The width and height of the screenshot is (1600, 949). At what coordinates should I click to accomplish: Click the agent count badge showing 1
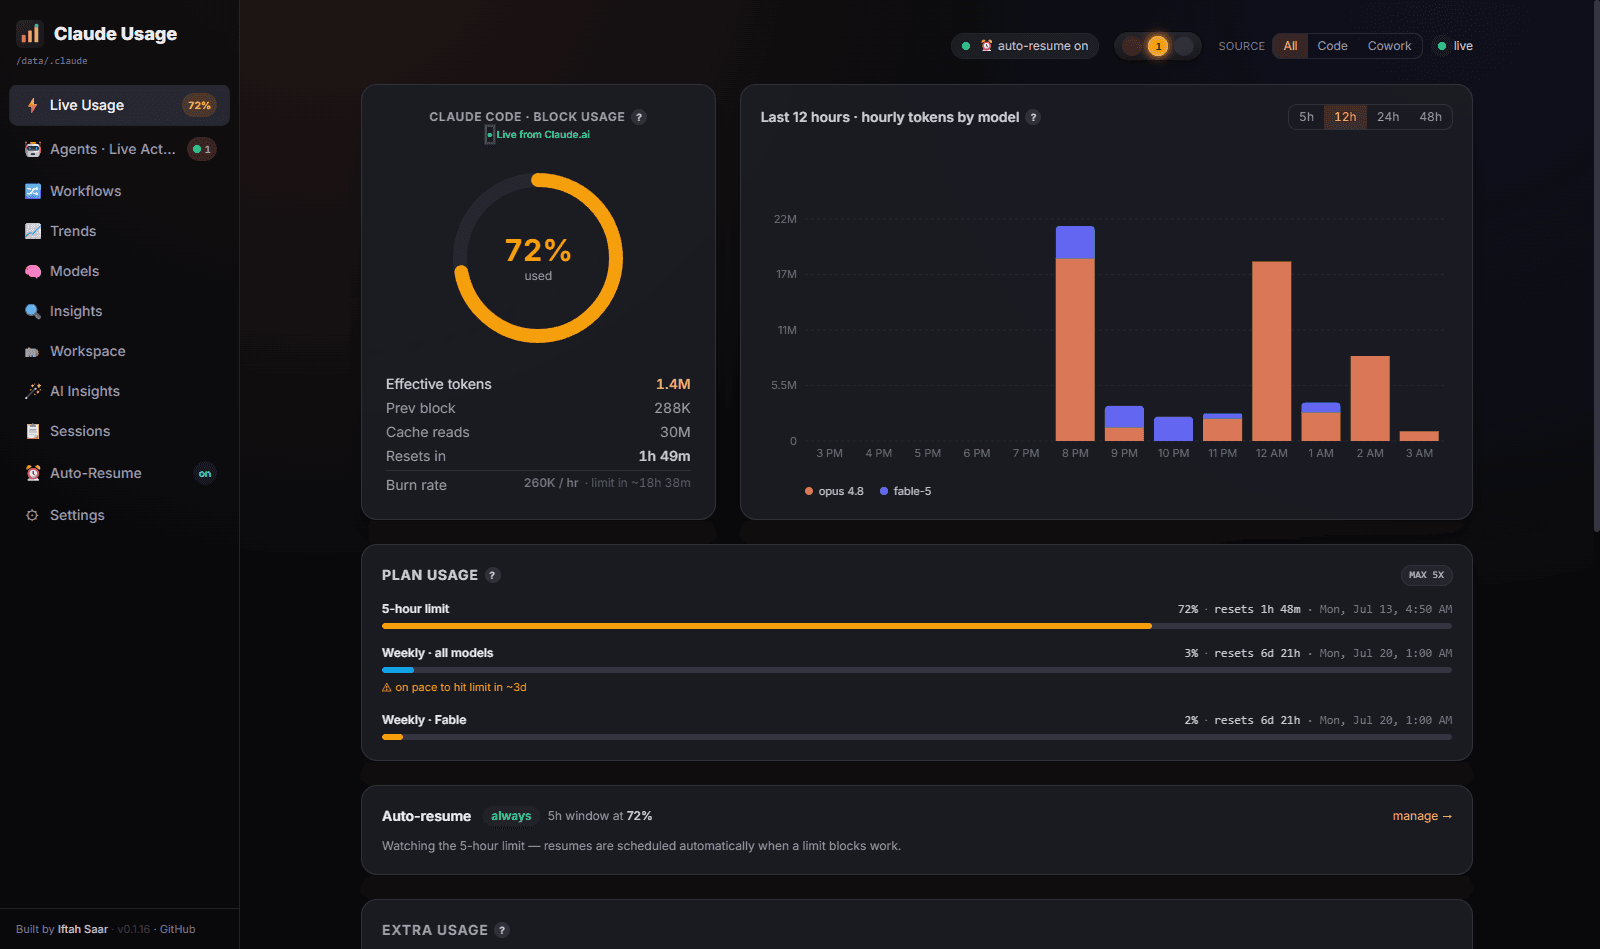coord(202,150)
